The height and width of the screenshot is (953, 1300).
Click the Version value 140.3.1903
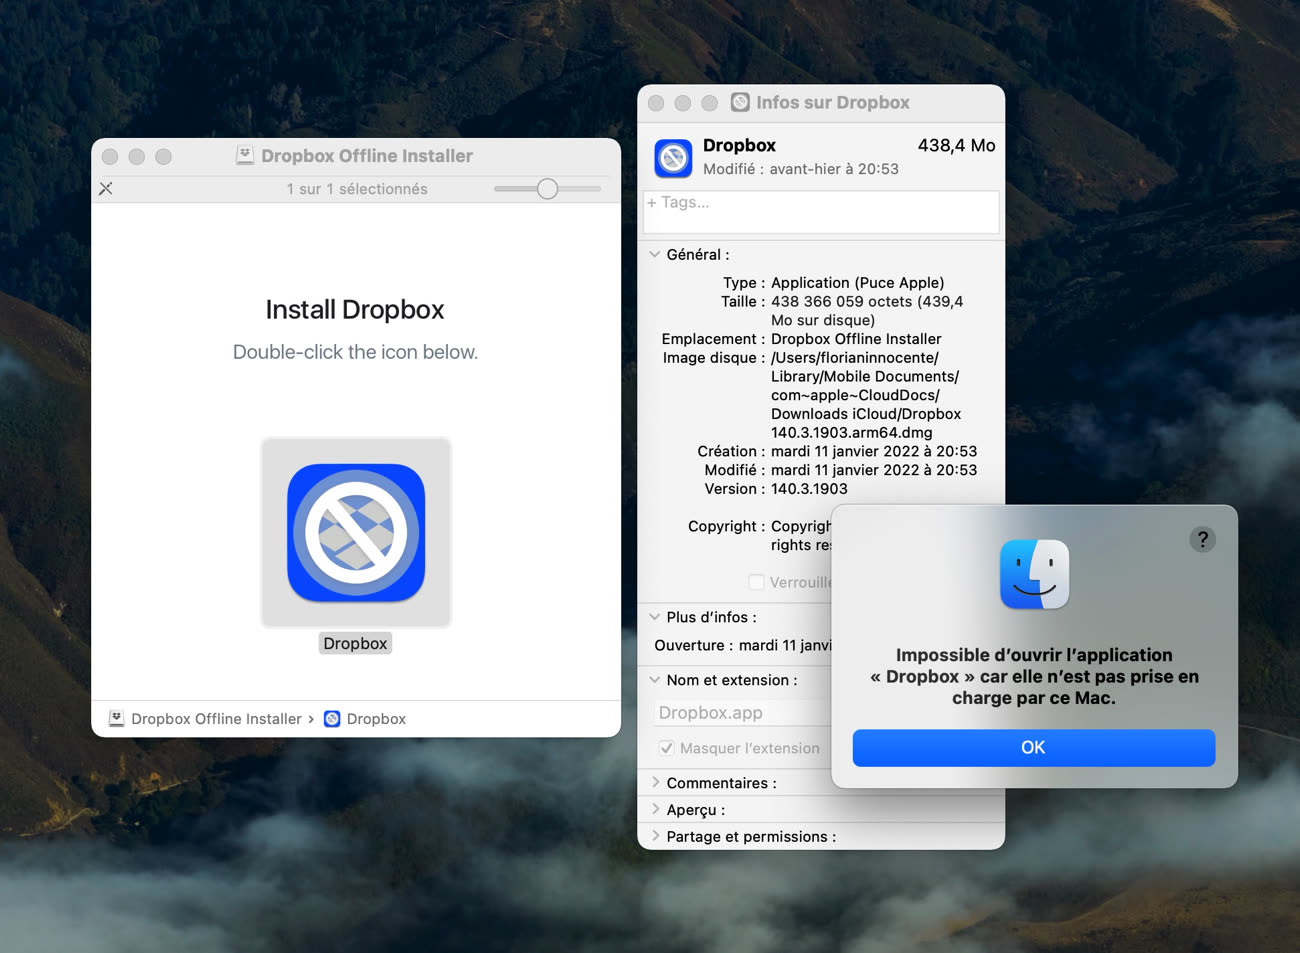coord(809,489)
